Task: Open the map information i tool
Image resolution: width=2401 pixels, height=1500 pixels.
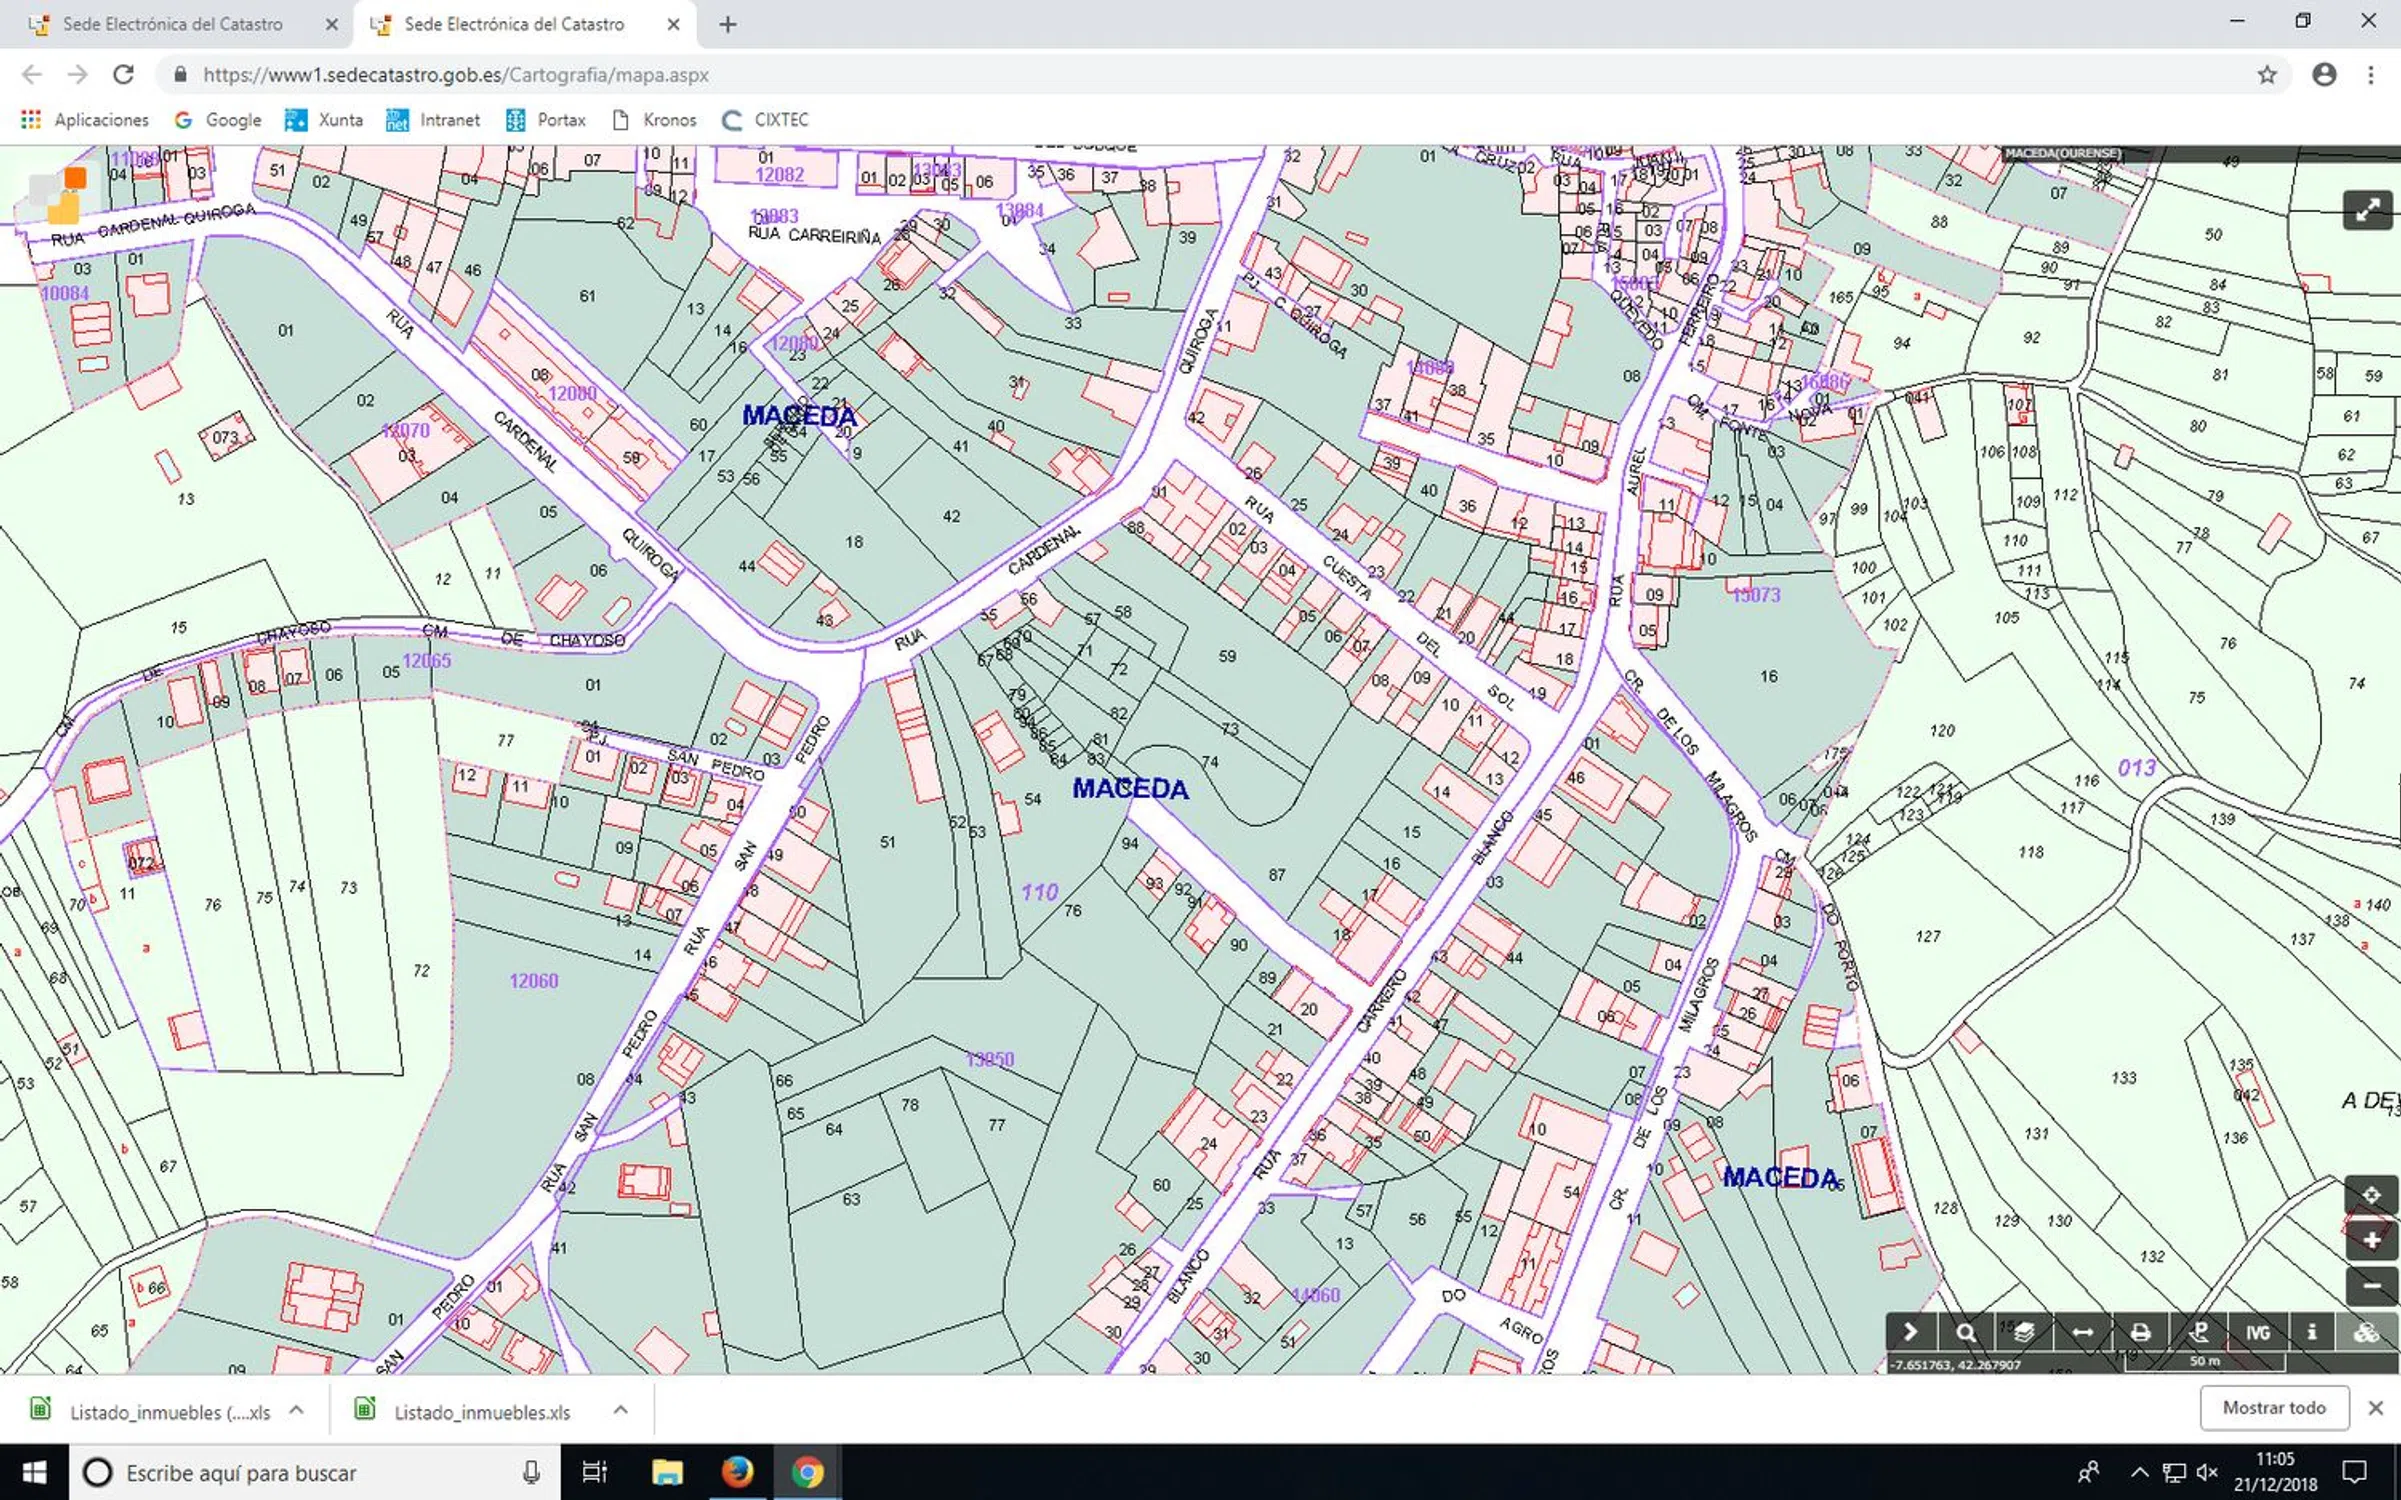Action: point(2312,1332)
